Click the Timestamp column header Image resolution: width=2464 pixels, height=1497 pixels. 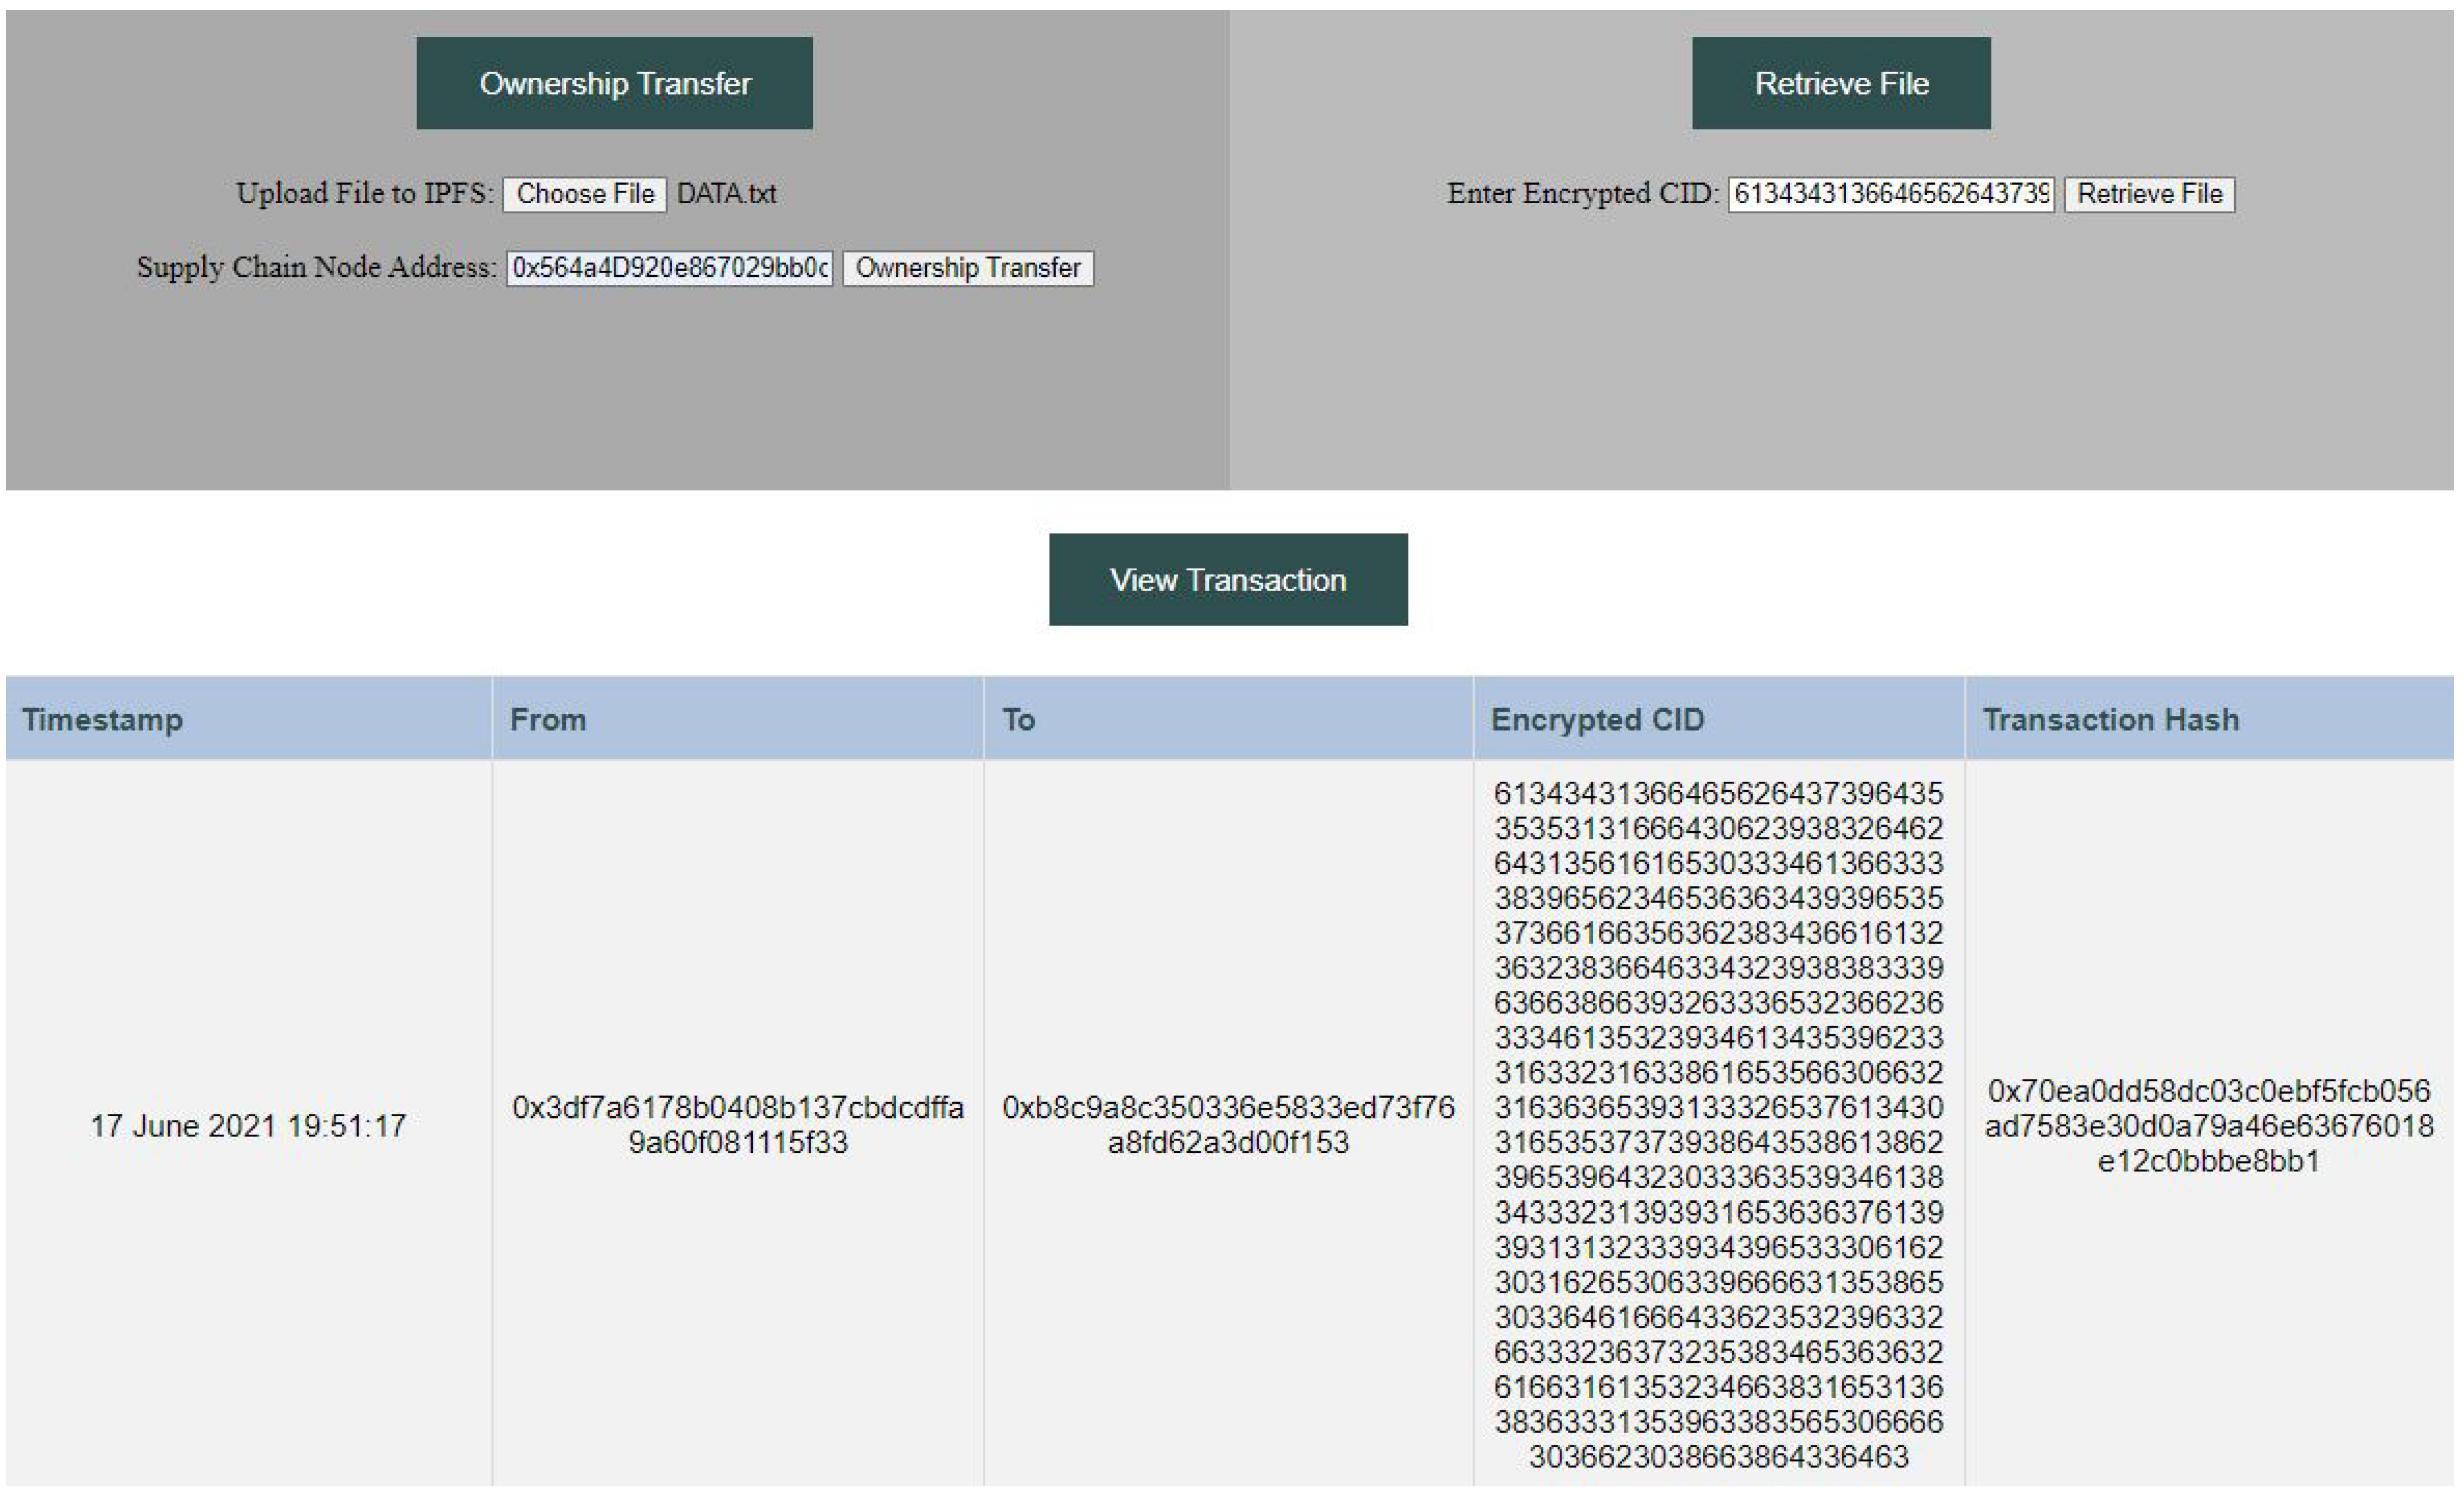pos(103,720)
